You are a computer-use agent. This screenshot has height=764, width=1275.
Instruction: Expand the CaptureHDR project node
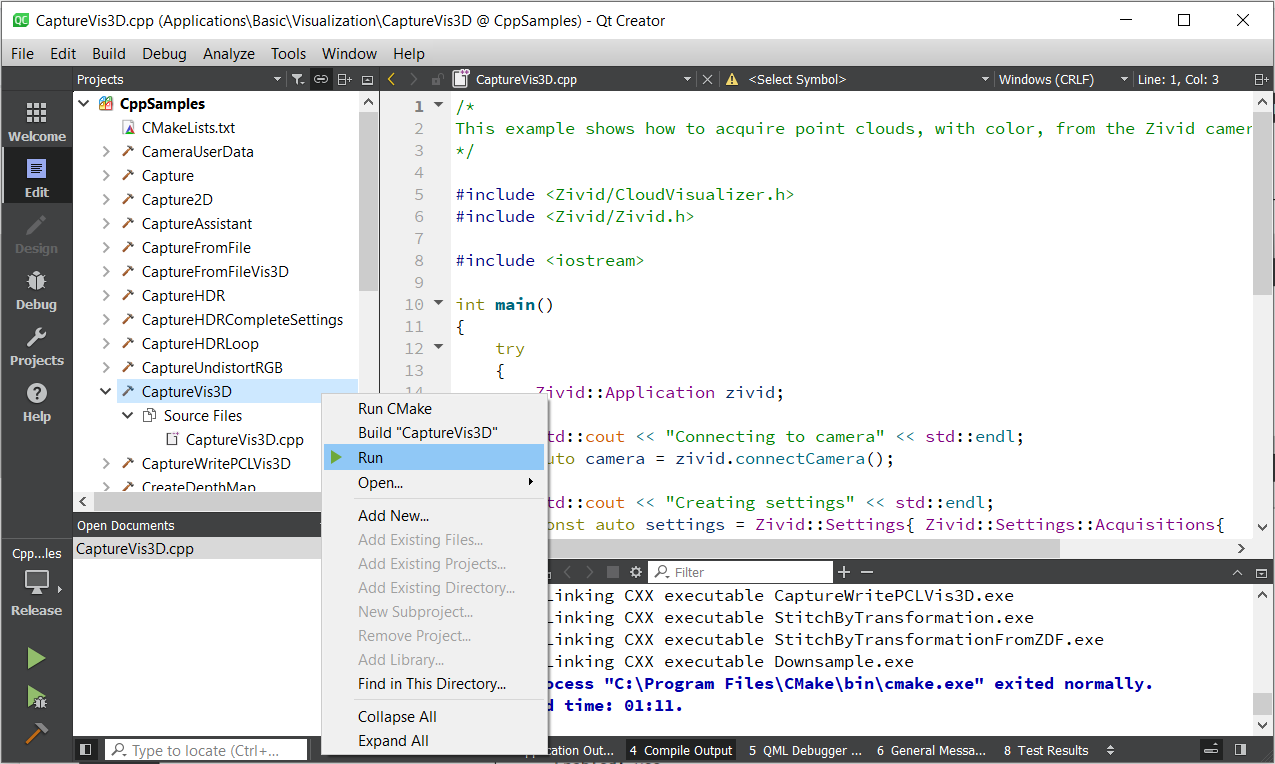click(106, 296)
